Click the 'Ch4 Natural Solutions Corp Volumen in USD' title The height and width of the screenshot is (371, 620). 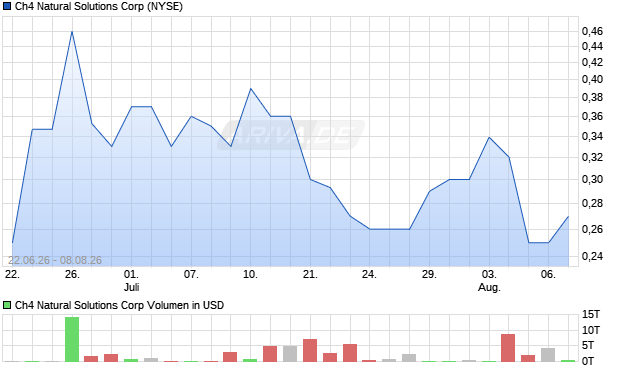tap(119, 305)
